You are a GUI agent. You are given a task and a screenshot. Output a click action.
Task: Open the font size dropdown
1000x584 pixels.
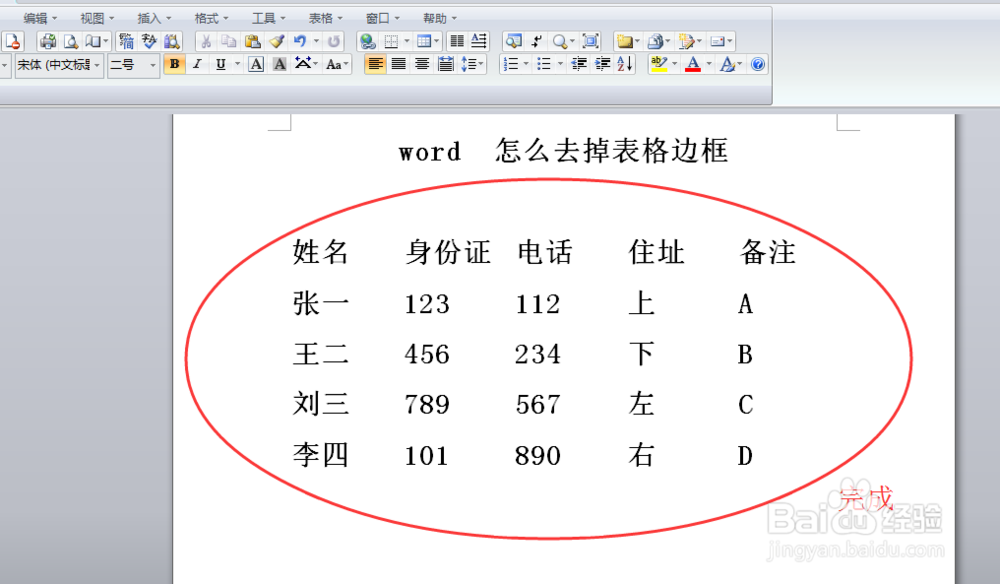[150, 64]
